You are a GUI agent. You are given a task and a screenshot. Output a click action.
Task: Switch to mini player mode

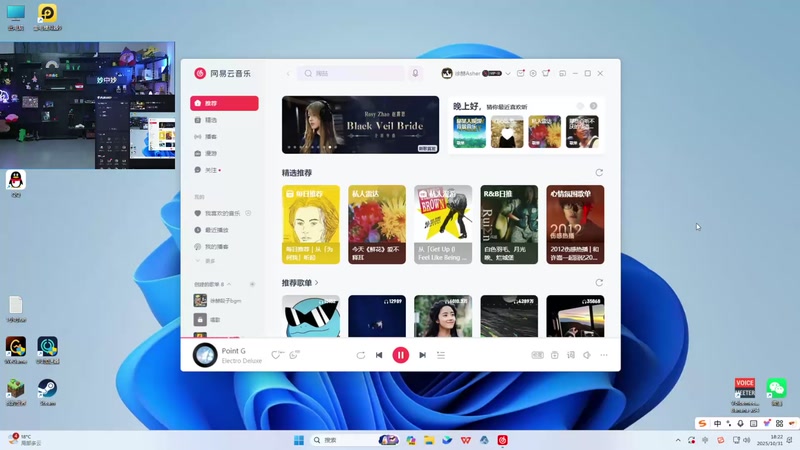click(x=562, y=73)
